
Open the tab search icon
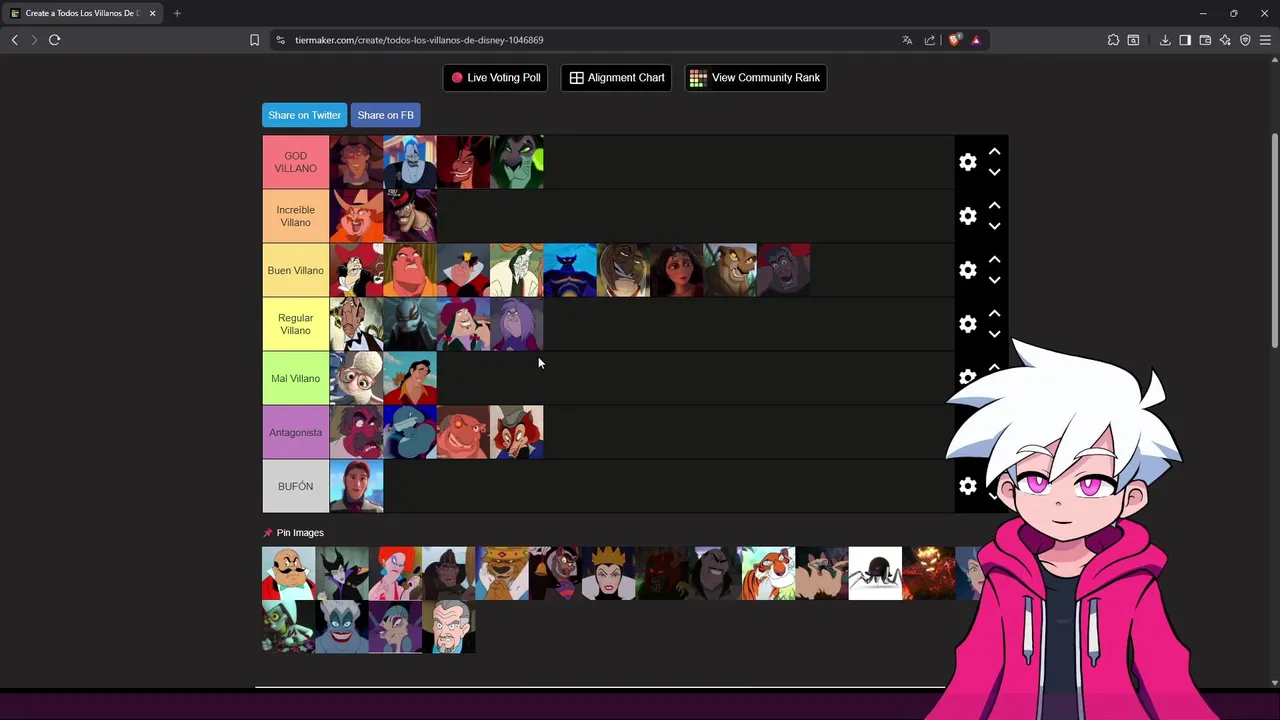1133,40
